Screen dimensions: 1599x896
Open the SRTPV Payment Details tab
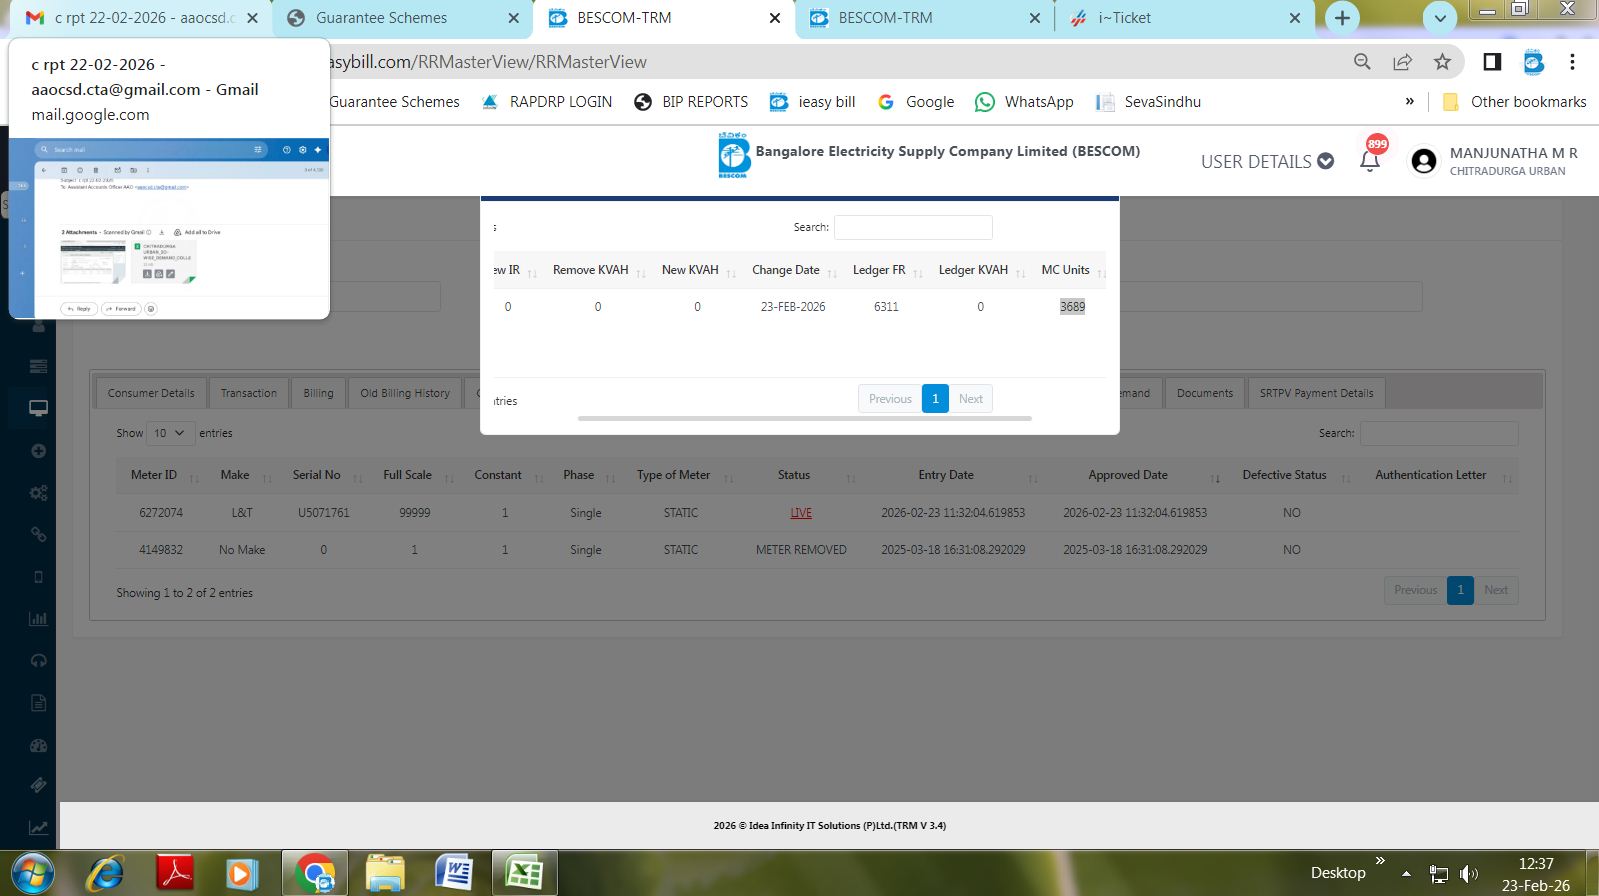pos(1316,393)
